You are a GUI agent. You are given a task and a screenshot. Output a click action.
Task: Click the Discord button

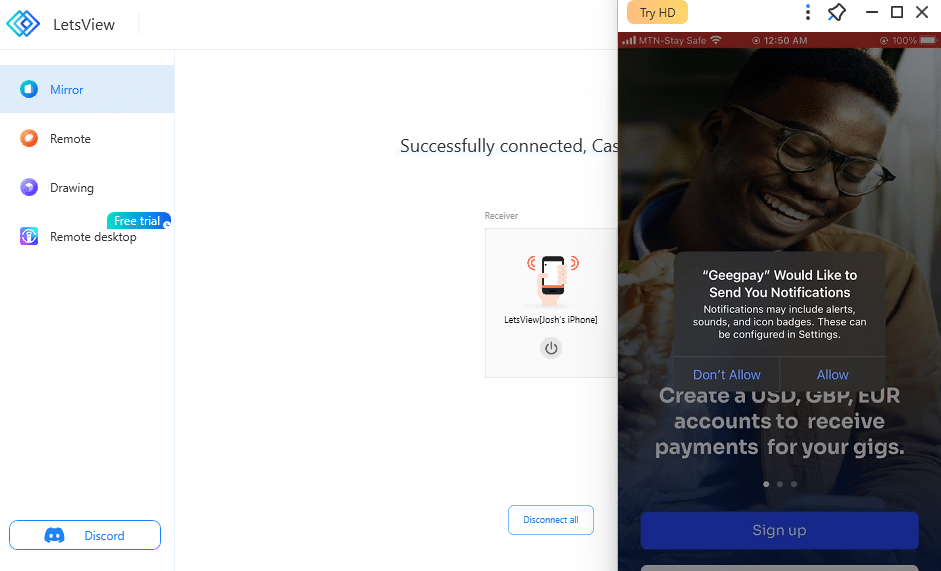pyautogui.click(x=85, y=535)
